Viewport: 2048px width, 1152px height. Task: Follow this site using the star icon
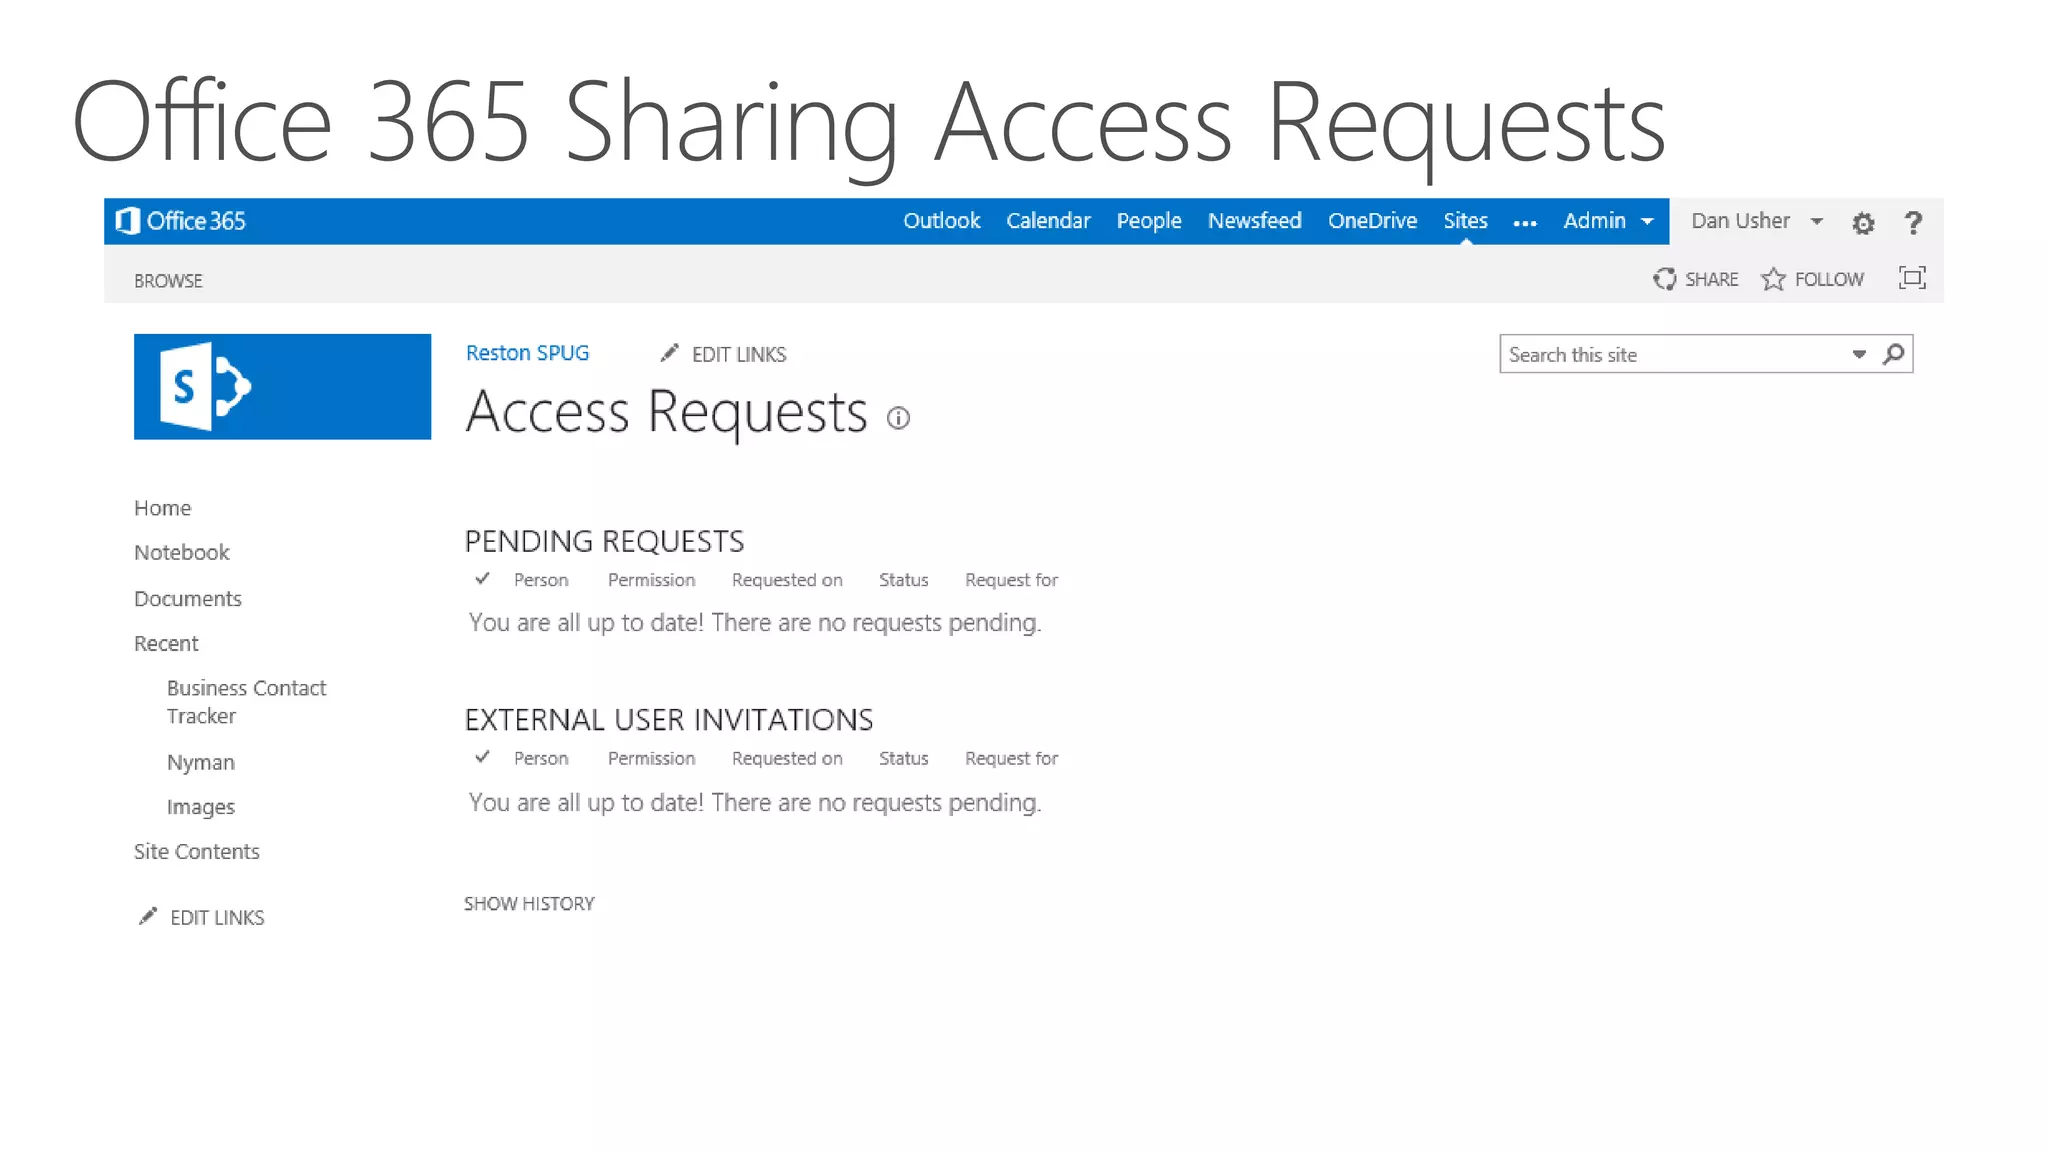pos(1773,279)
